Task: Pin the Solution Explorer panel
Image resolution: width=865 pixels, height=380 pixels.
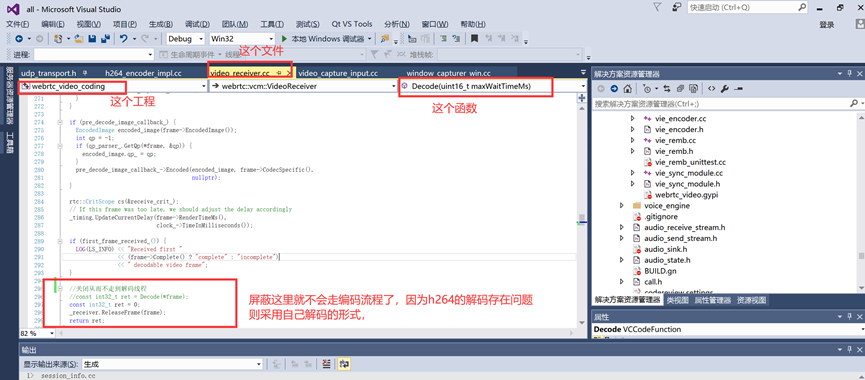Action: point(850,73)
